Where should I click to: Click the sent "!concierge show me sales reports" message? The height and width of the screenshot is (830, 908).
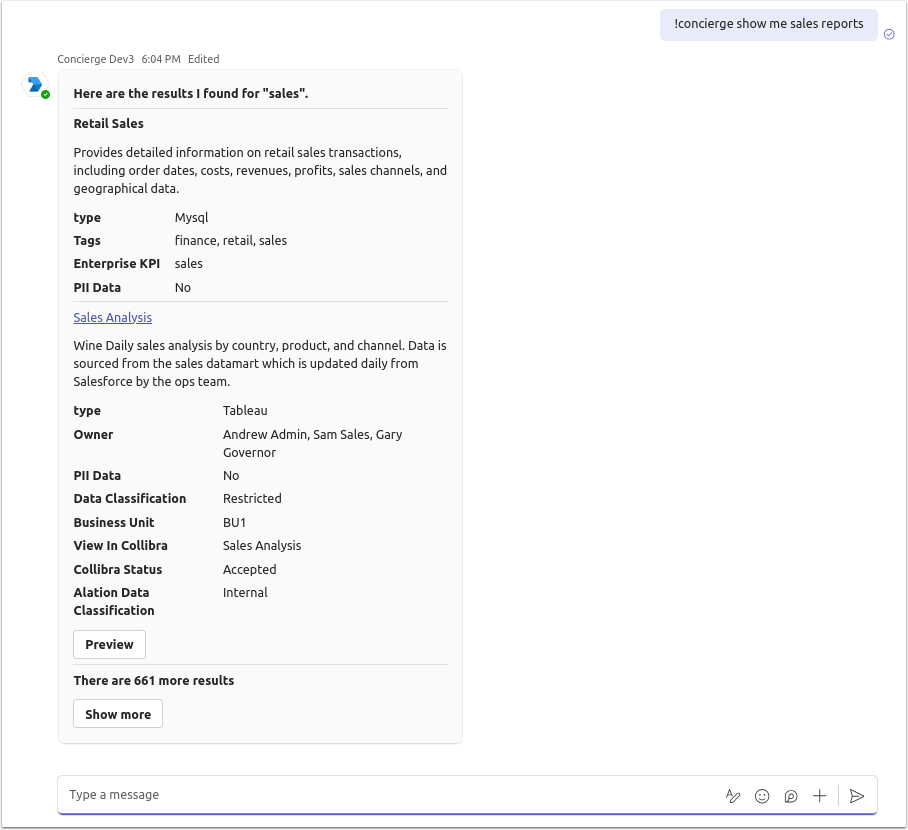point(768,24)
